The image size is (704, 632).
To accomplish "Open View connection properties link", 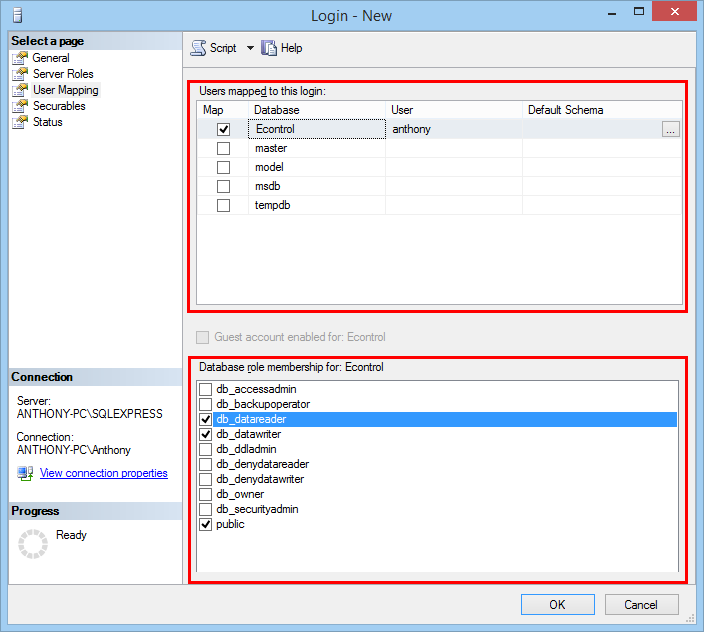I will coord(103,473).
